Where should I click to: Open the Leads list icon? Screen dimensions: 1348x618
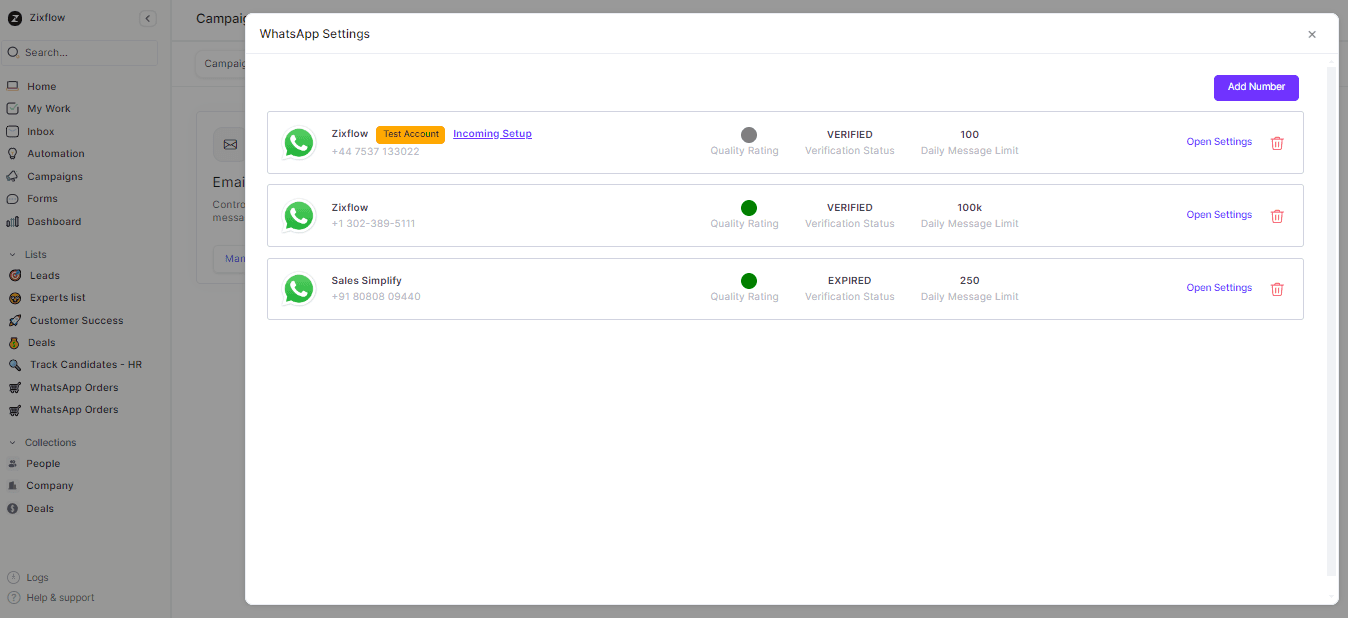pyautogui.click(x=13, y=275)
